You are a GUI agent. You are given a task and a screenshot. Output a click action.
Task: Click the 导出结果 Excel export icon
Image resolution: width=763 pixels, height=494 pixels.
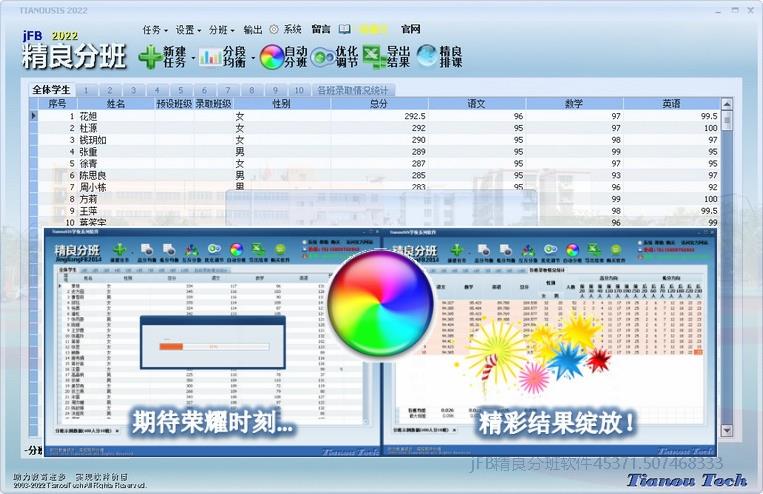tap(374, 56)
